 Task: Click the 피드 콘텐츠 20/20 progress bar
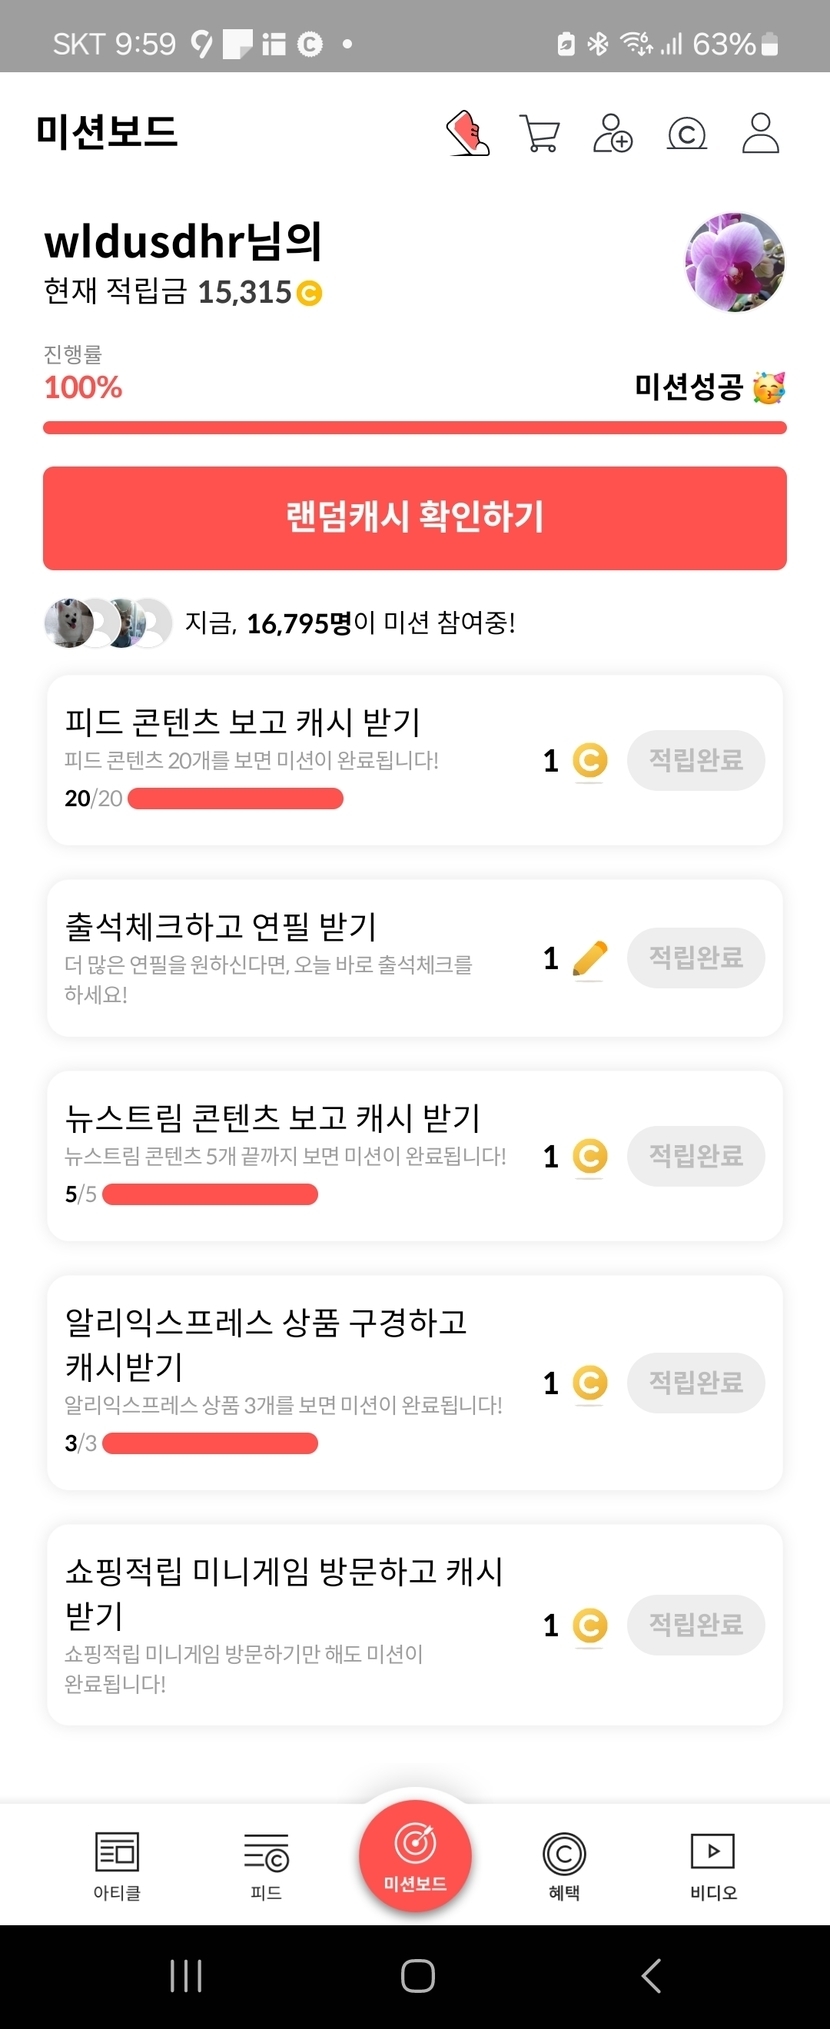[x=236, y=798]
